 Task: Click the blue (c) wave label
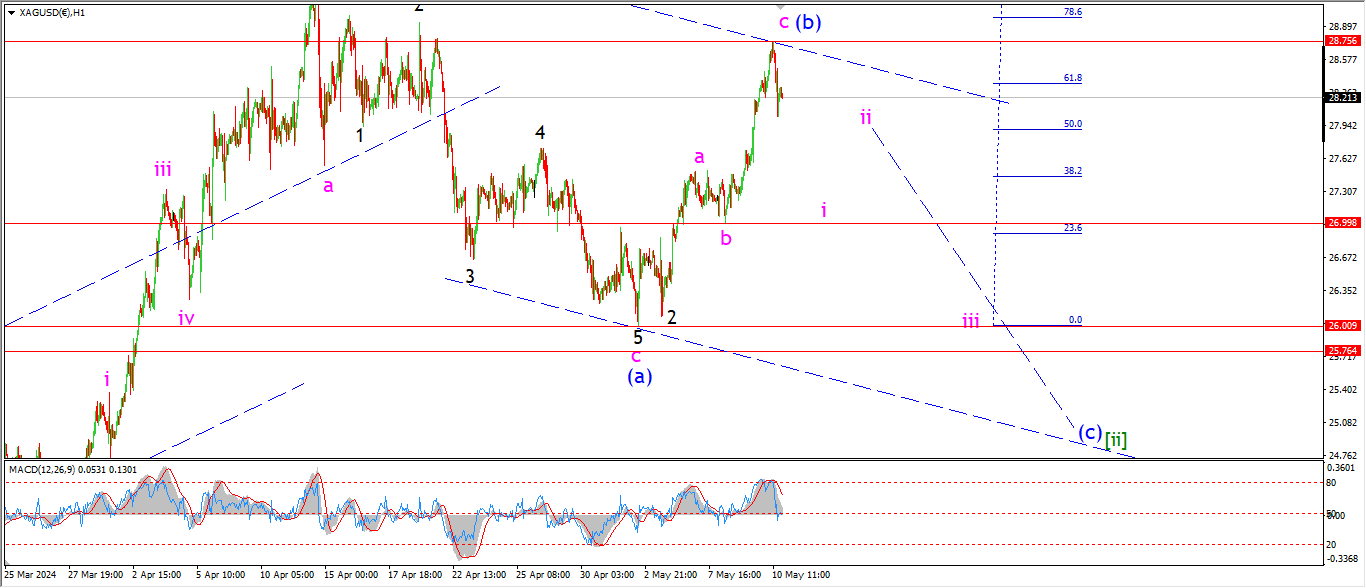(1090, 434)
